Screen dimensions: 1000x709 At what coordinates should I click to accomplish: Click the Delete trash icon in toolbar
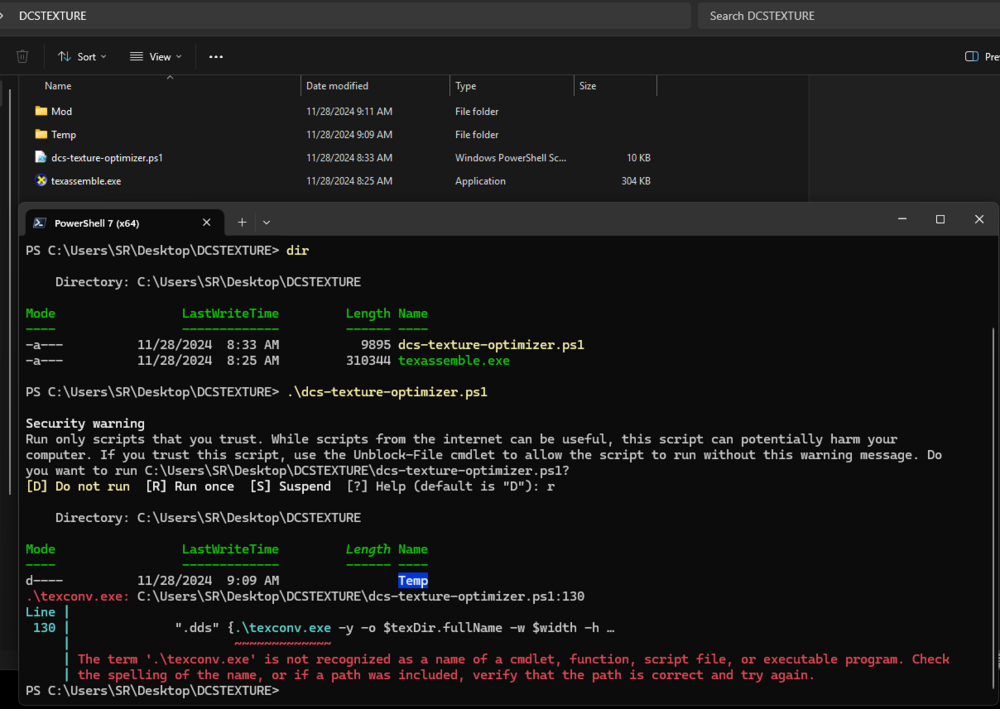(22, 57)
